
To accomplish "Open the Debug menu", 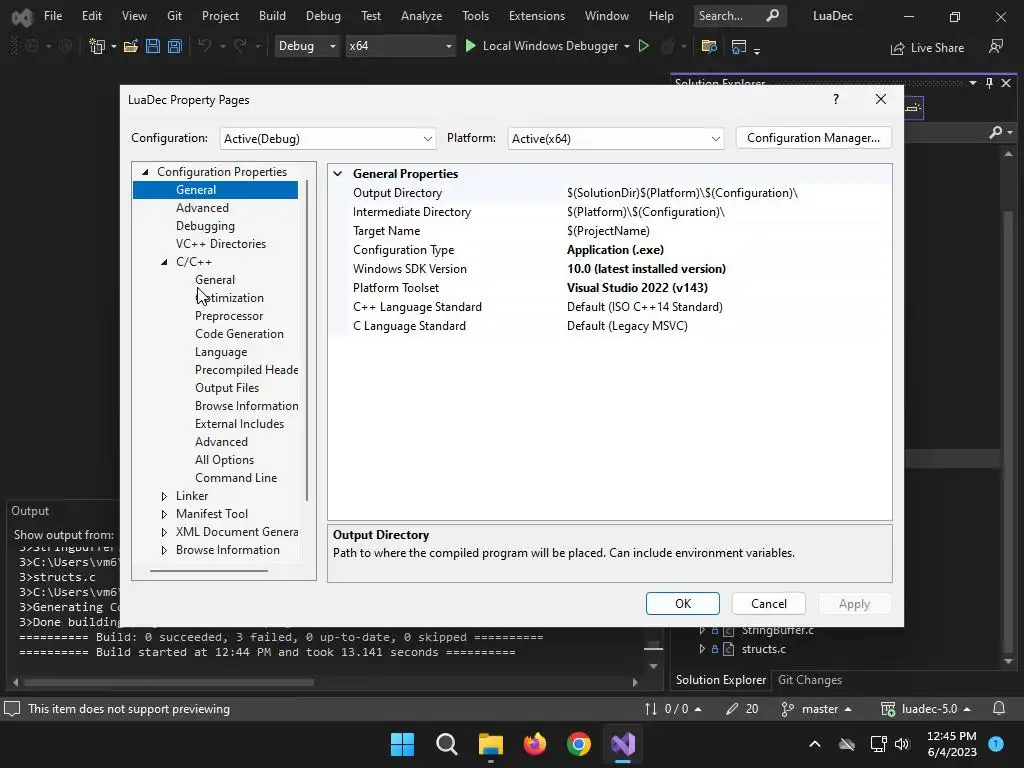I will click(323, 16).
